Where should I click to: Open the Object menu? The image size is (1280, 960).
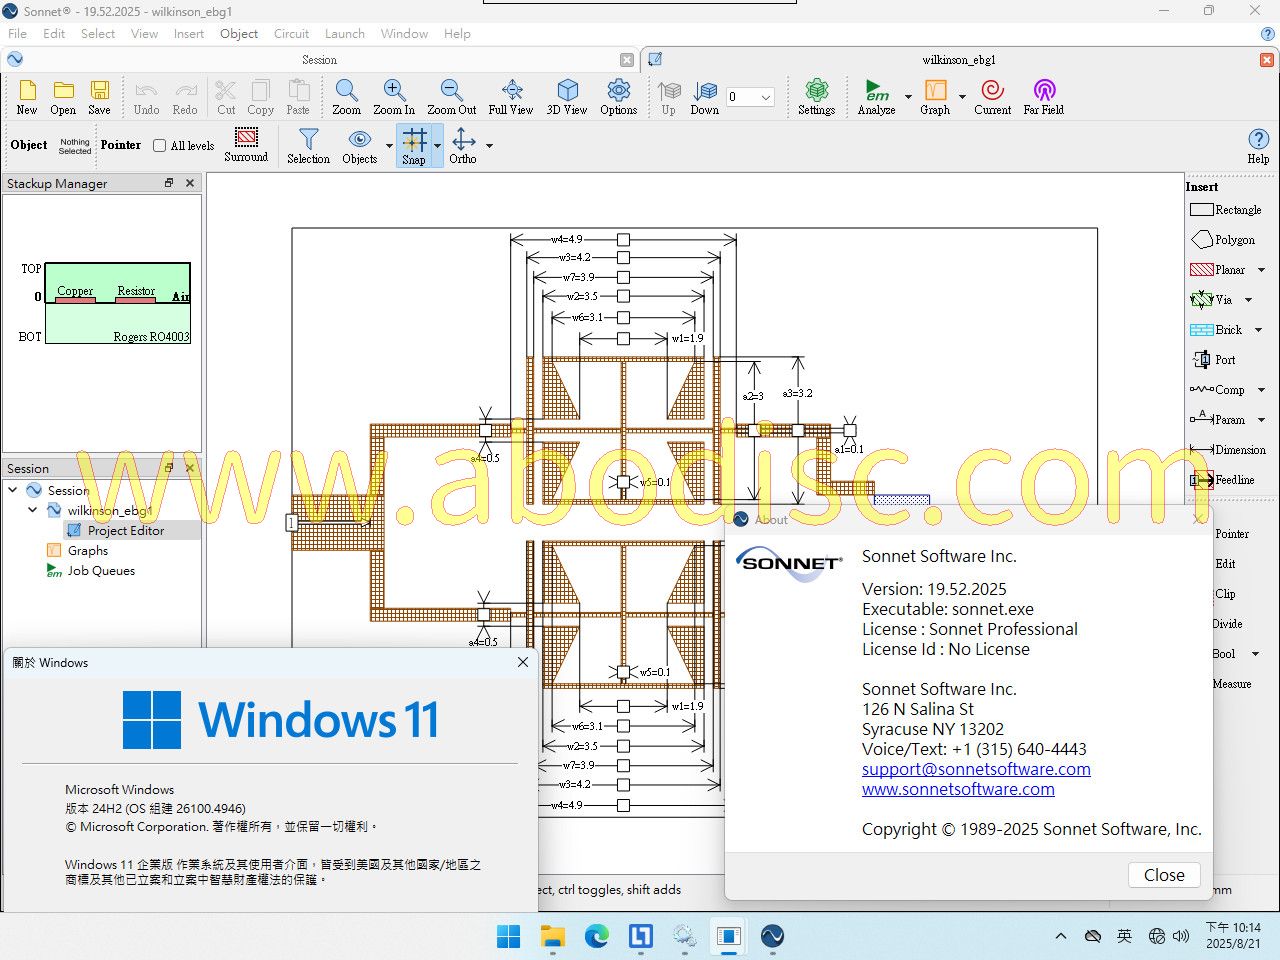(239, 33)
